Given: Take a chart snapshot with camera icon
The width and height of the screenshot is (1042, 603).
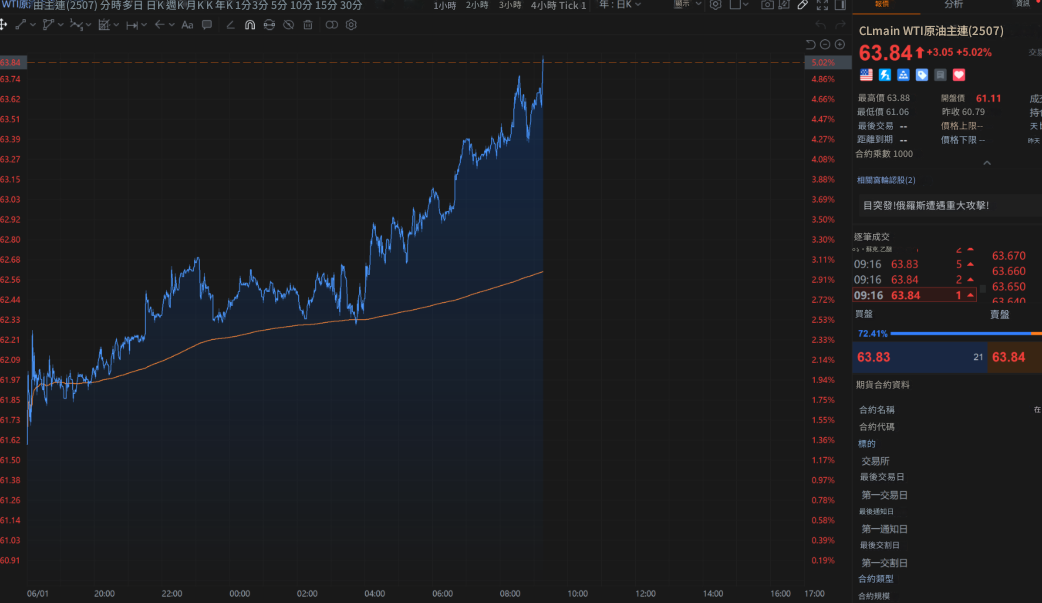Looking at the screenshot, I should pos(767,5).
